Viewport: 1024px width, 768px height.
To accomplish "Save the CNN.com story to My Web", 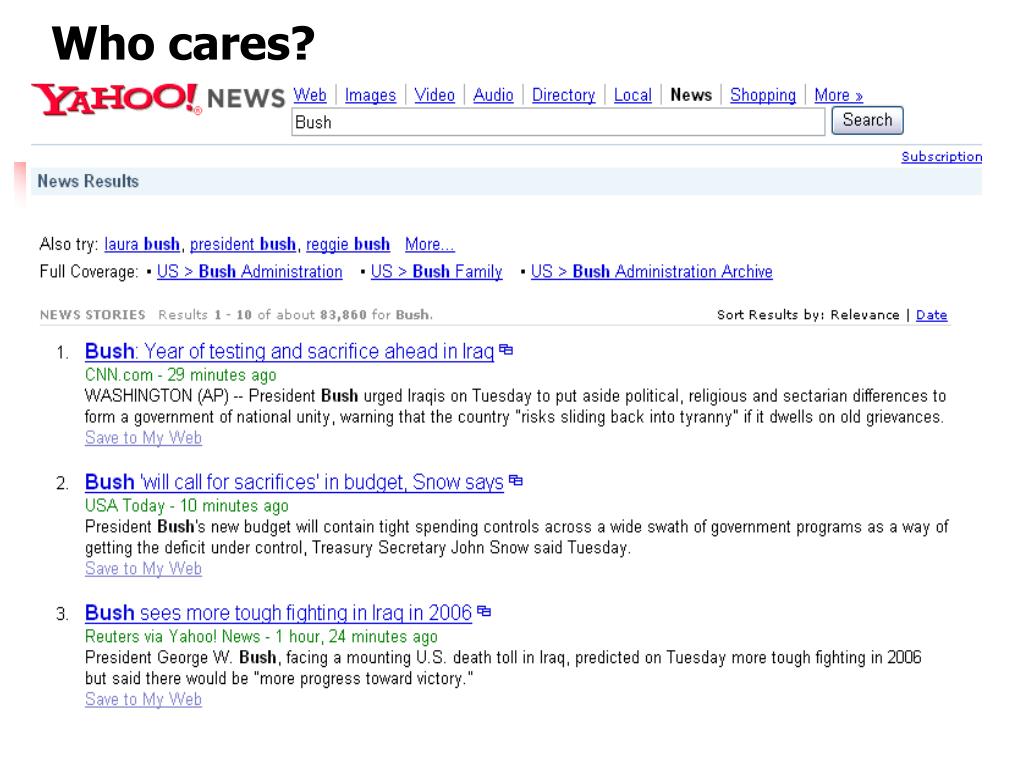I will click(x=143, y=438).
